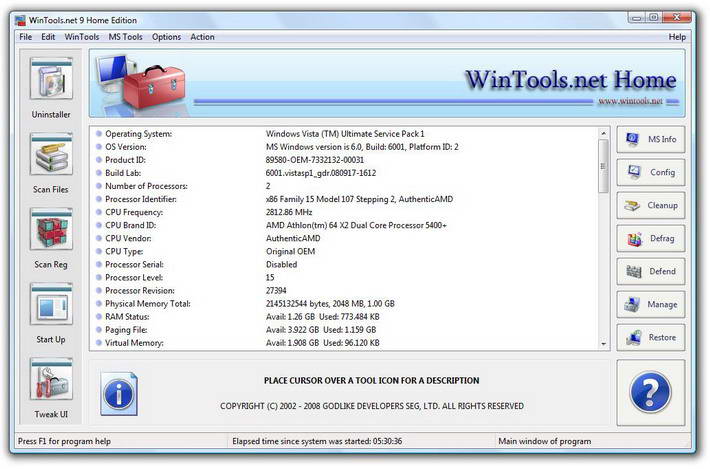The height and width of the screenshot is (469, 710).
Task: Click the AMD Athlon 64 X2 processor value
Action: coord(356,225)
